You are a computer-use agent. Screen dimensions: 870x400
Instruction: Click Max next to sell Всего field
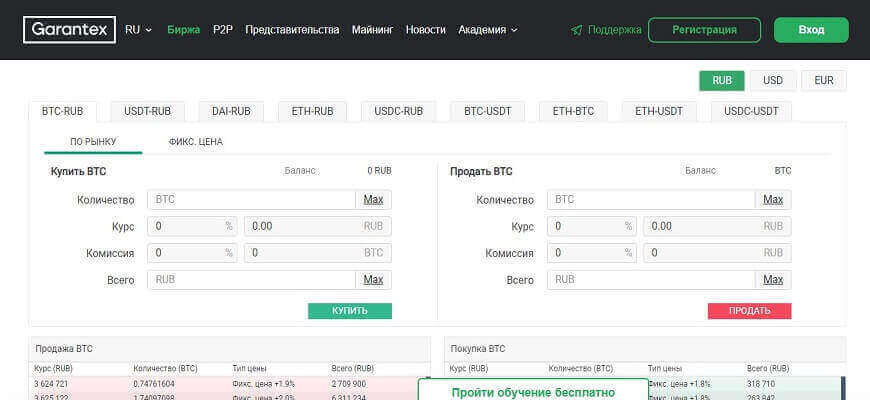point(773,280)
